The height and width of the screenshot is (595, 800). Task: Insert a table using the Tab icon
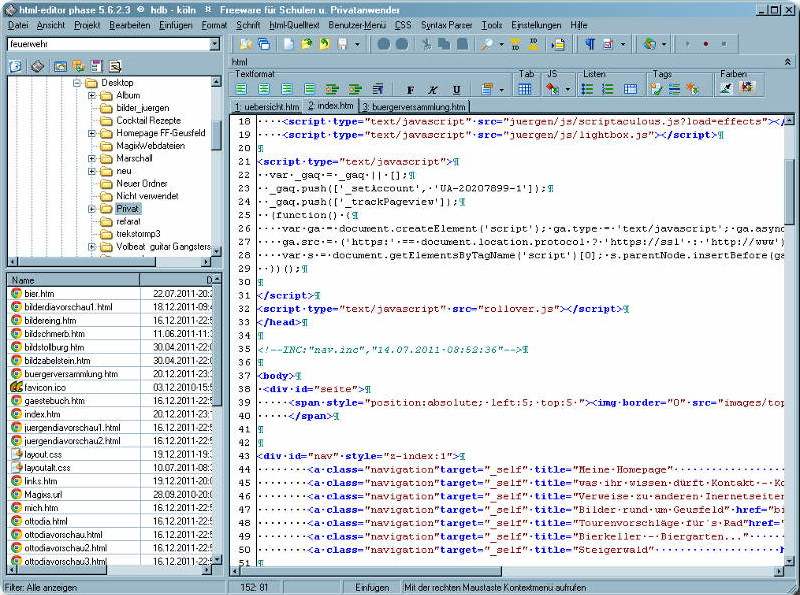pyautogui.click(x=525, y=89)
